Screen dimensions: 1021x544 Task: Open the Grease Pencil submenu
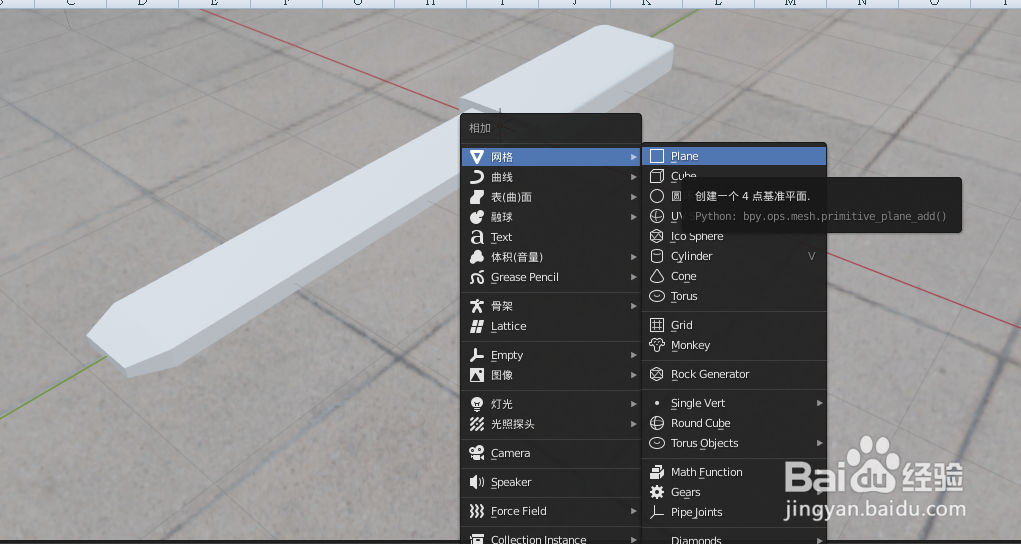click(x=551, y=278)
